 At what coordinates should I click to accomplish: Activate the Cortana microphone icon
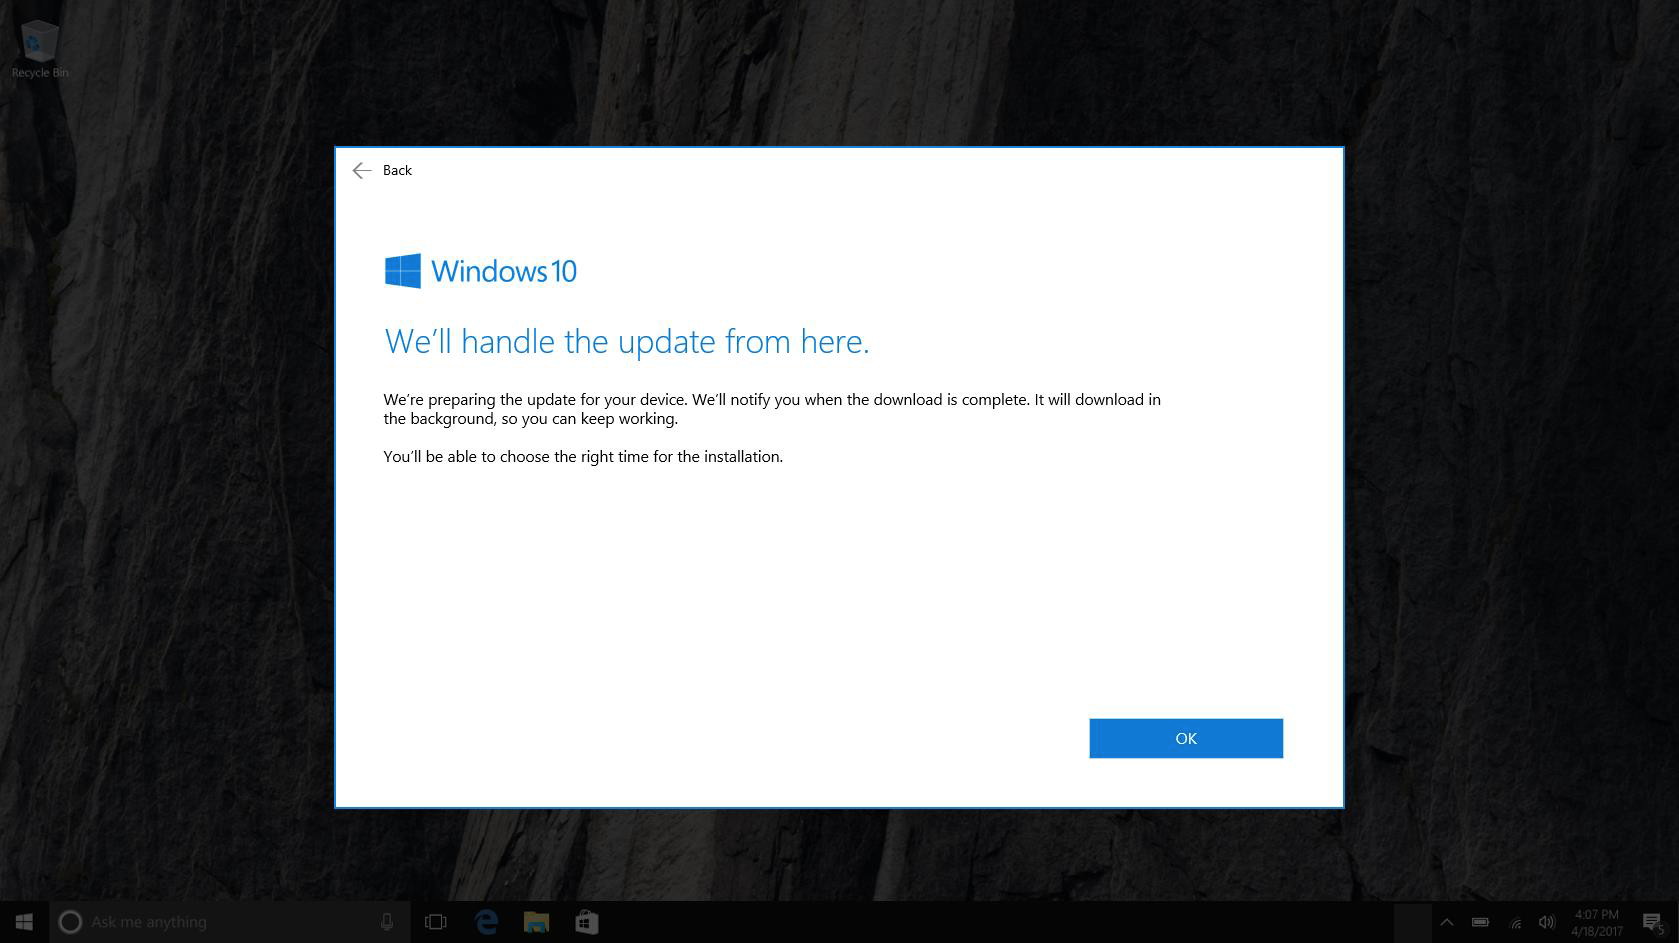pos(387,922)
